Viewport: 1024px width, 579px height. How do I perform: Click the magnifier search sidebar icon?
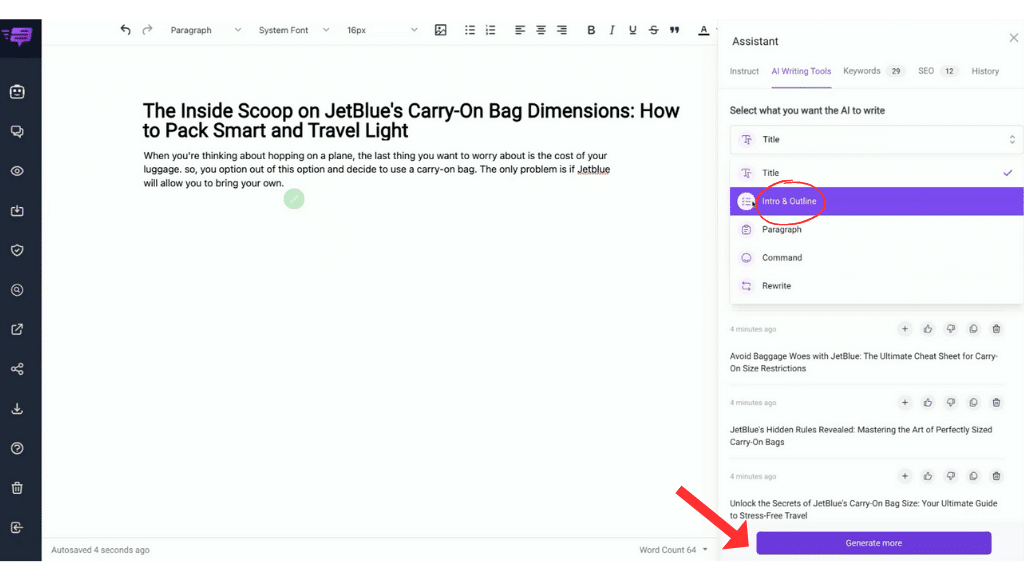click(18, 290)
